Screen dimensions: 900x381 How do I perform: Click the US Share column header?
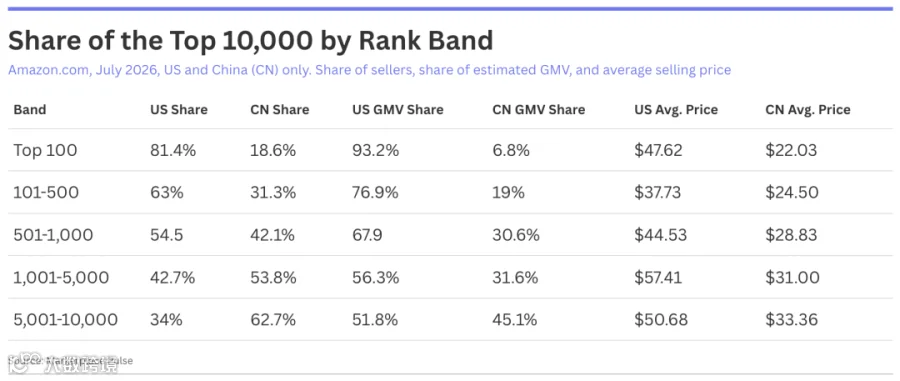click(179, 110)
